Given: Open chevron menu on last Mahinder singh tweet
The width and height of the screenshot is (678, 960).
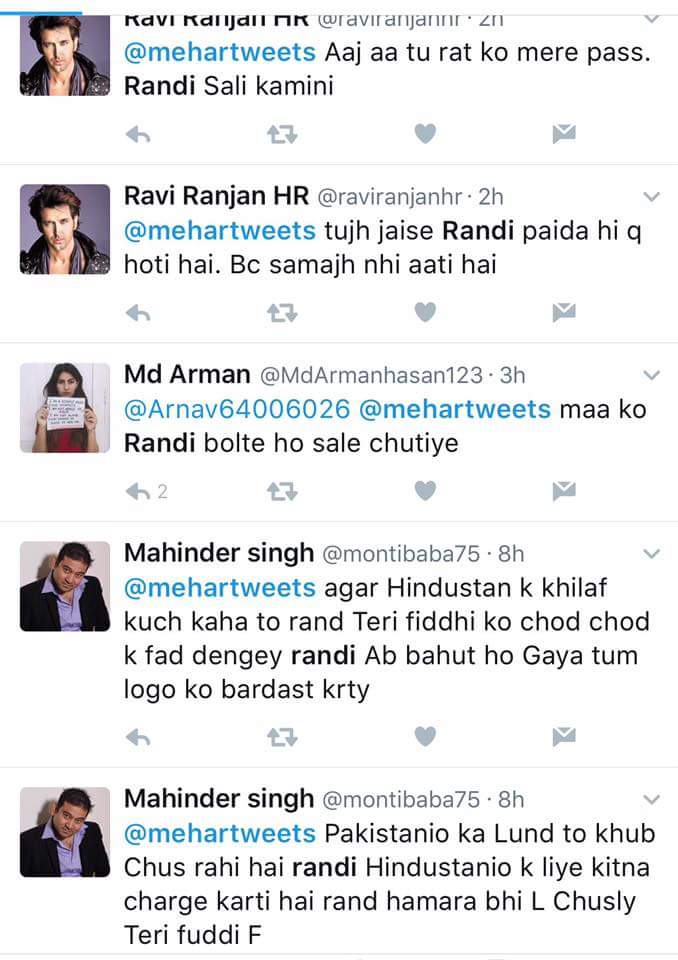Looking at the screenshot, I should [652, 800].
